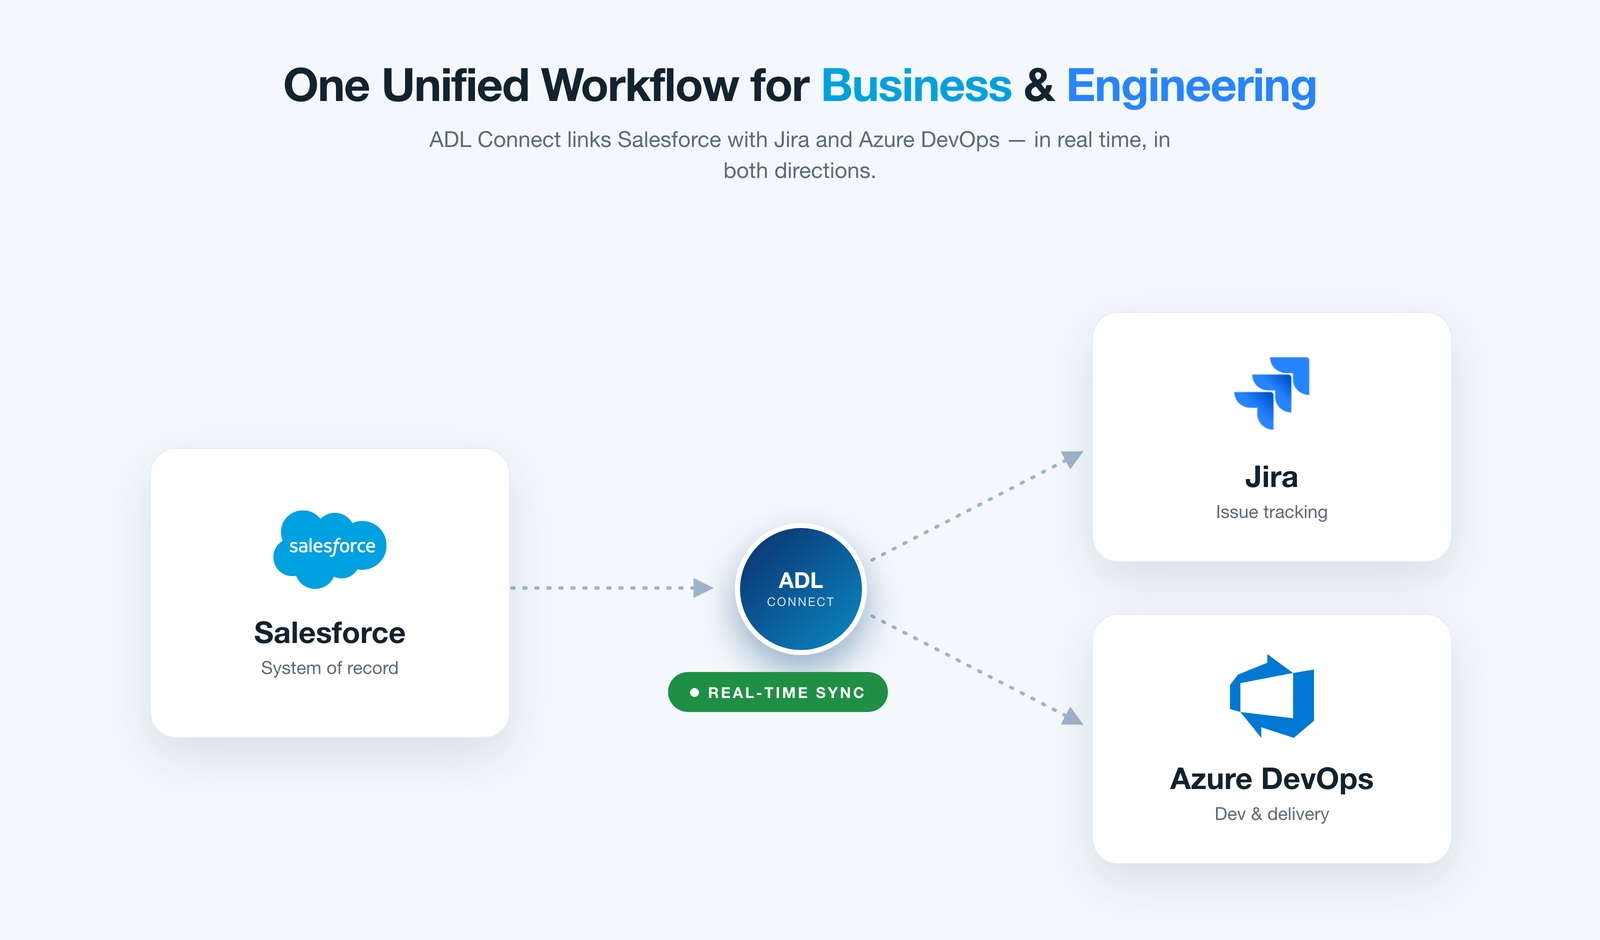Image resolution: width=1600 pixels, height=940 pixels.
Task: Click the ADL Connect subtitle paragraph
Action: click(x=800, y=155)
